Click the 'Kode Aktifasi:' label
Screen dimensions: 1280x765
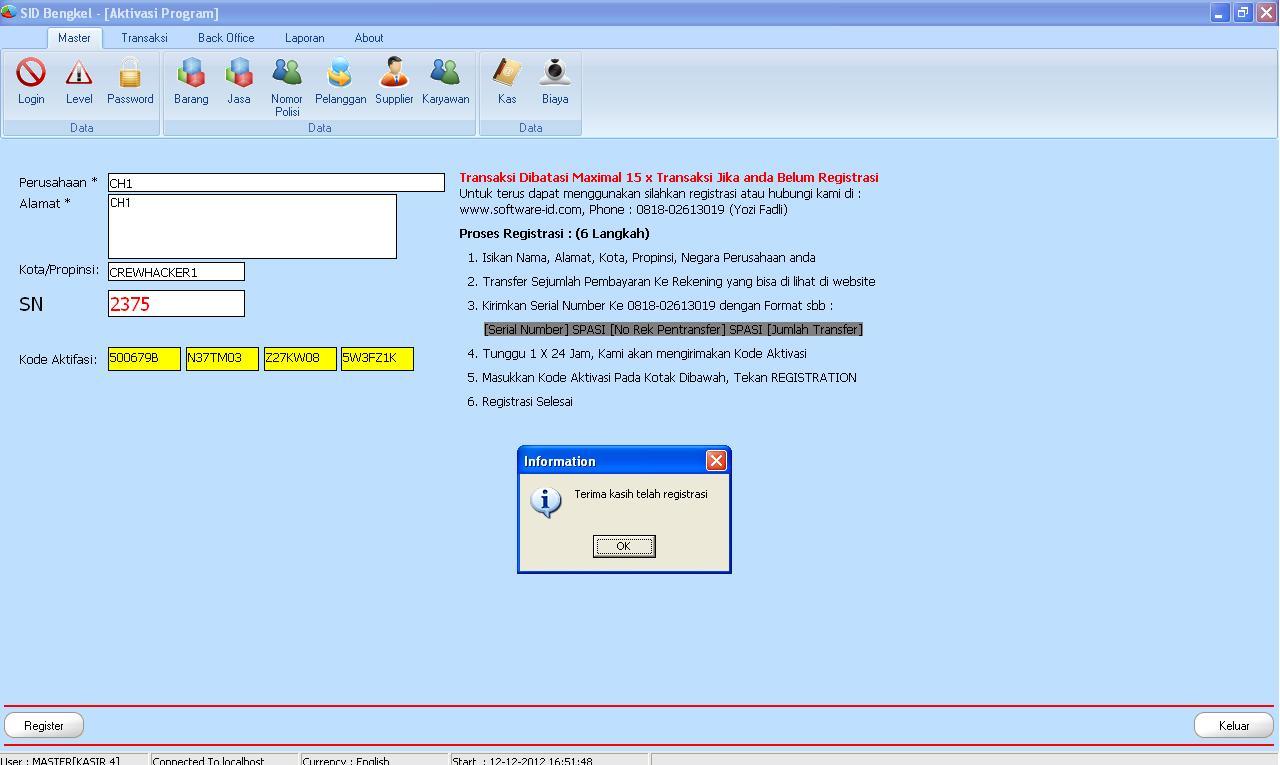[58, 359]
